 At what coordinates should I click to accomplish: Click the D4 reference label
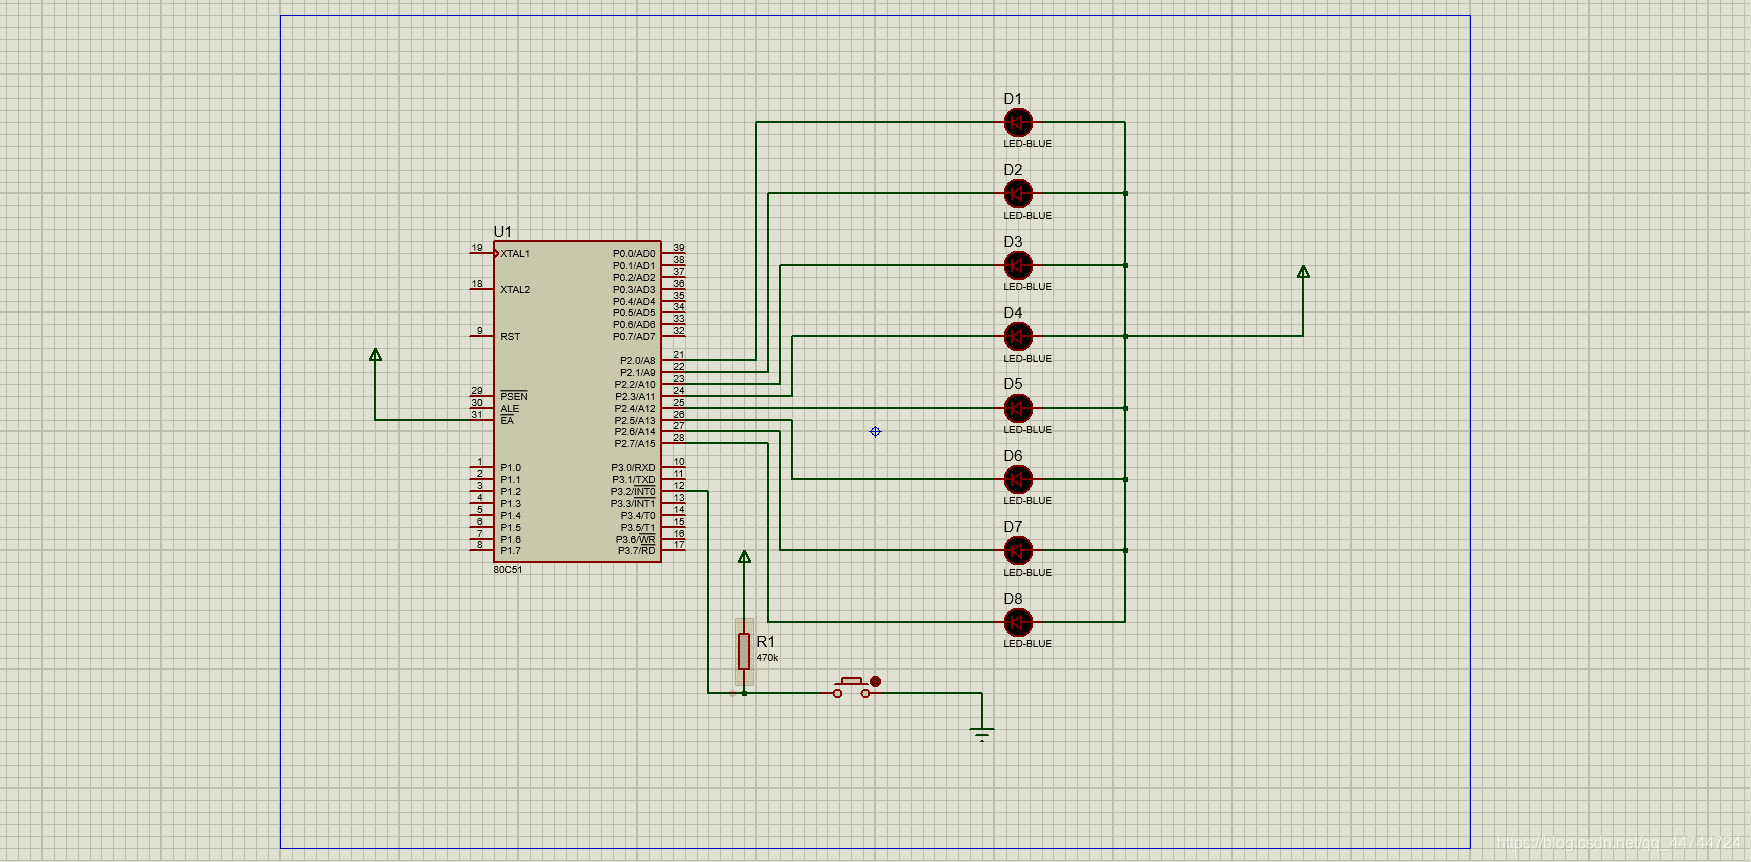coord(1013,313)
